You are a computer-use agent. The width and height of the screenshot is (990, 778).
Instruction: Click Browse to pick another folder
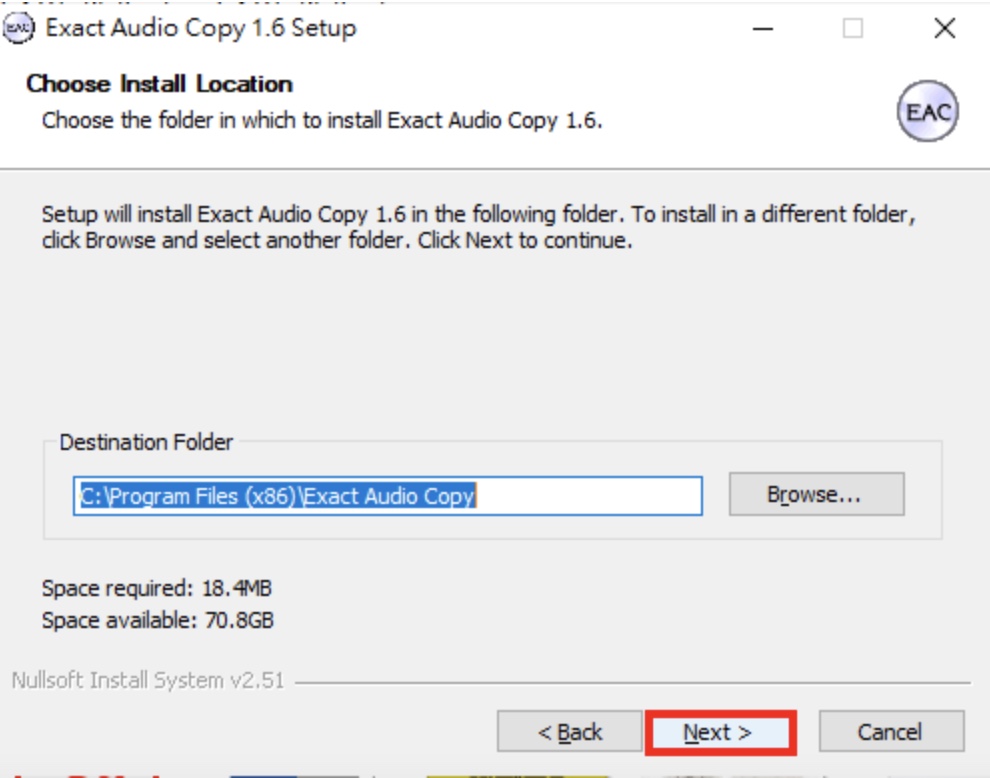[x=816, y=494]
